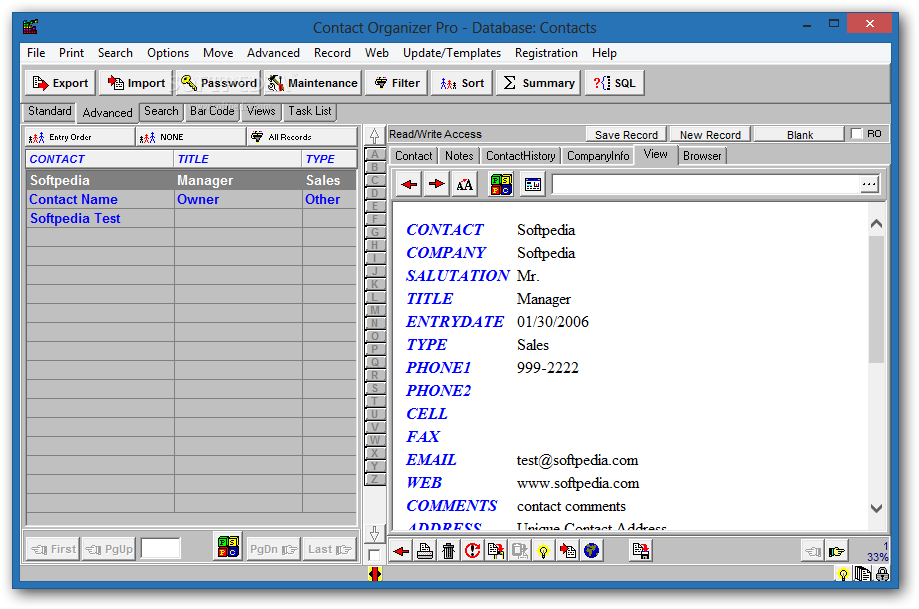Click the Blank button

click(799, 135)
